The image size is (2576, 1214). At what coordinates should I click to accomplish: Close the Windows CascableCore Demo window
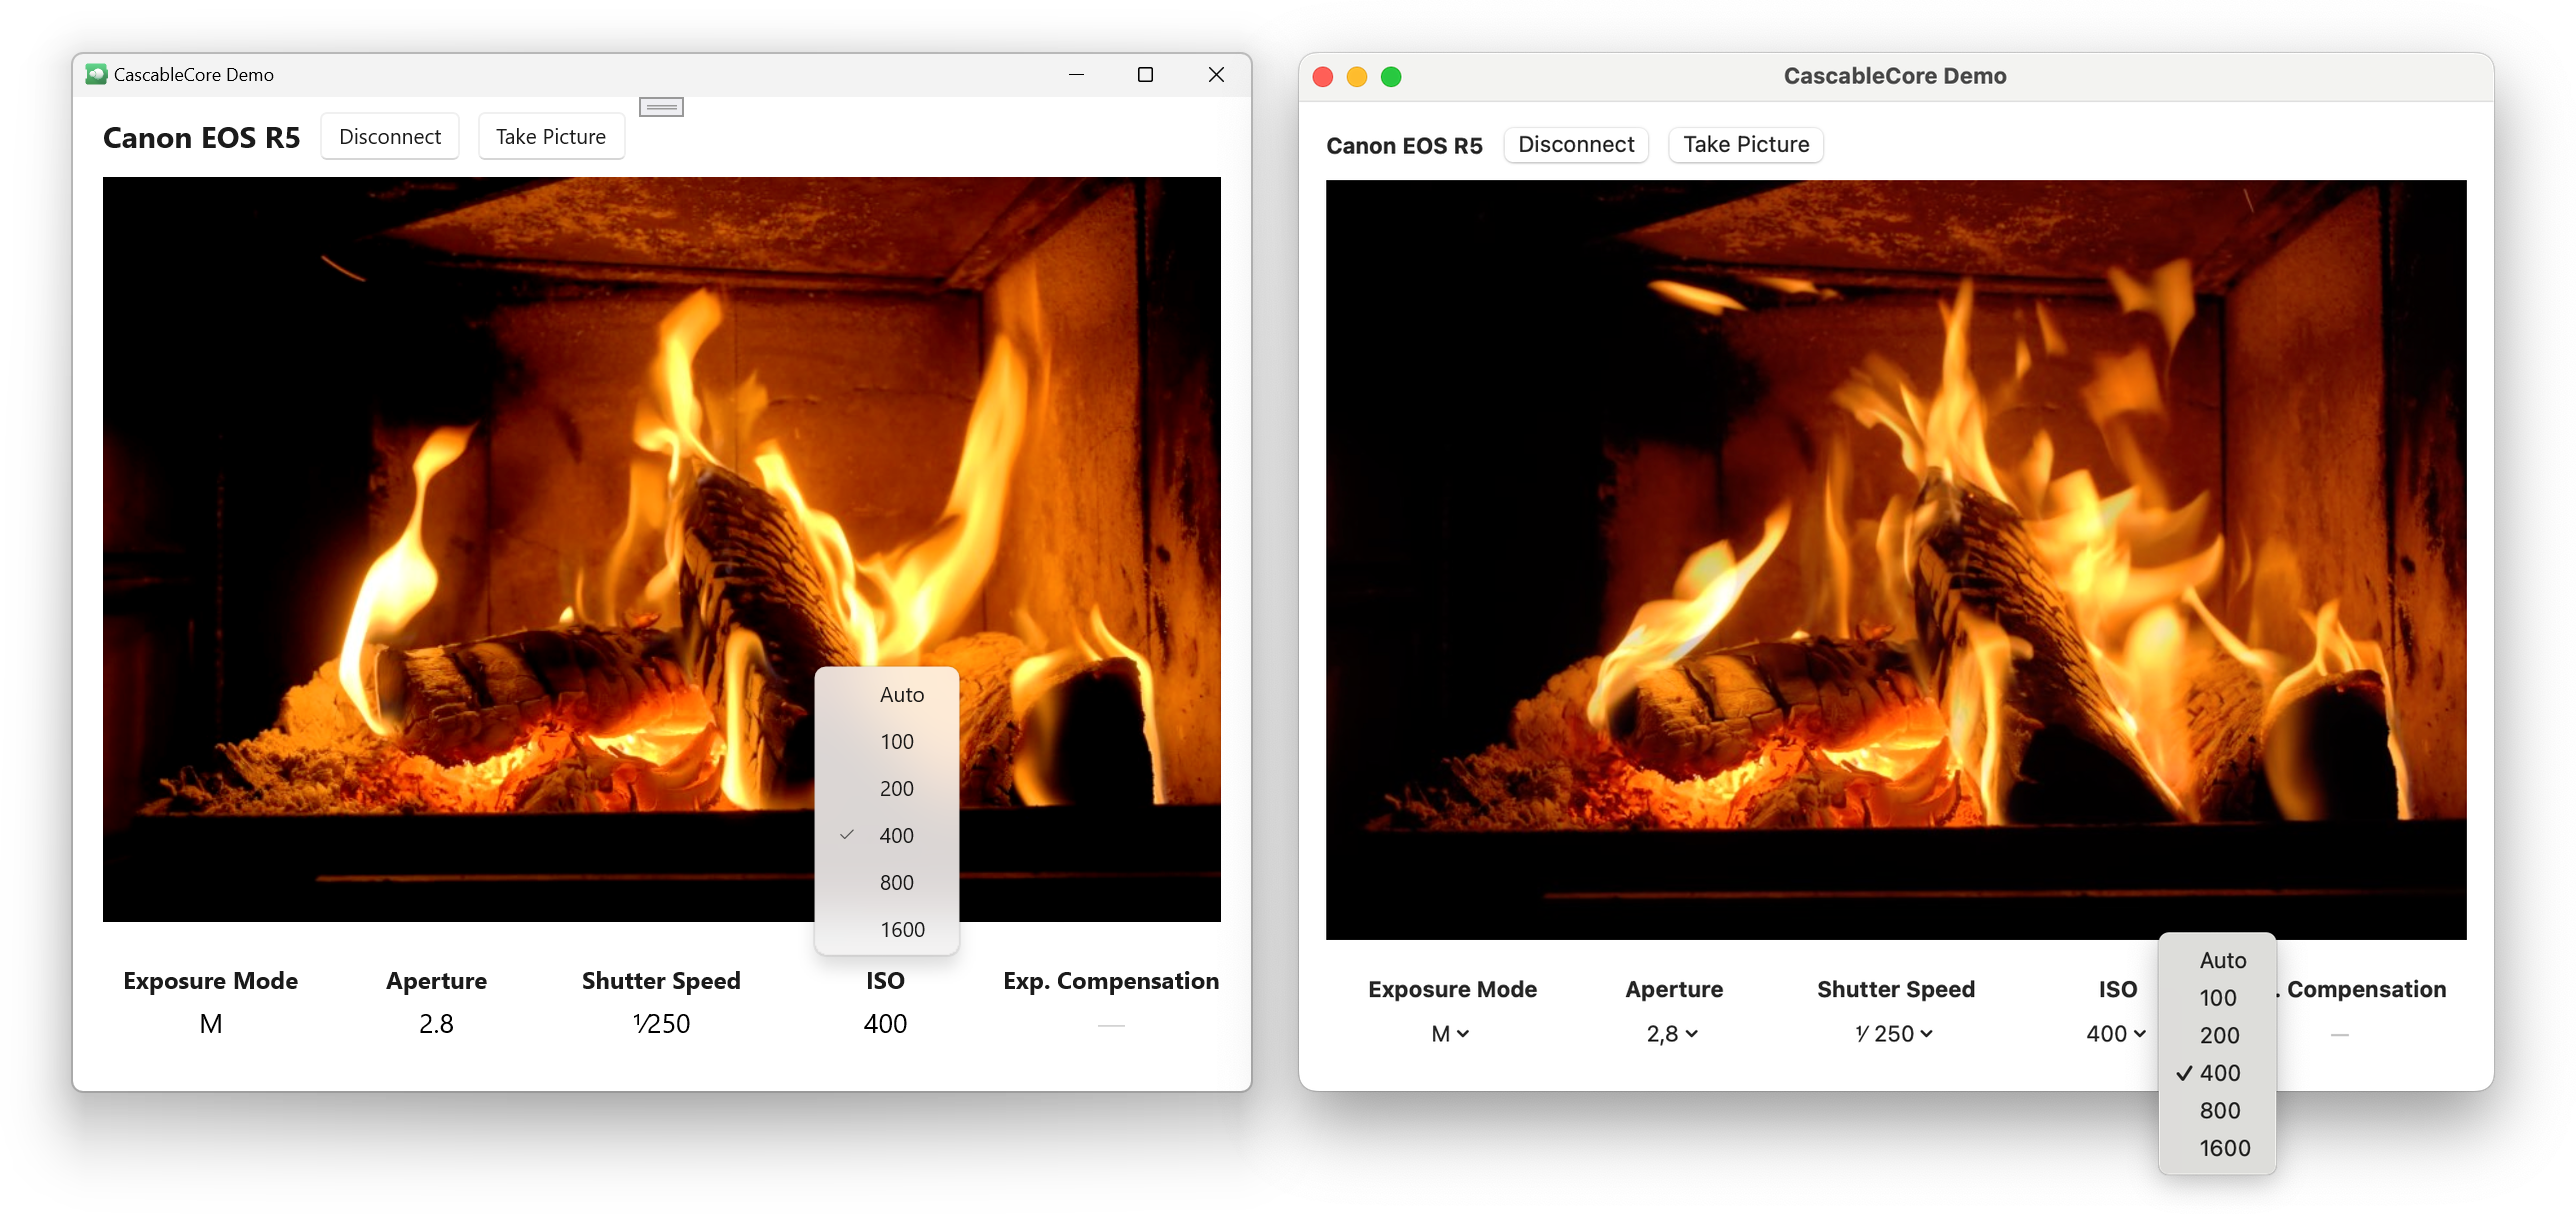1216,75
